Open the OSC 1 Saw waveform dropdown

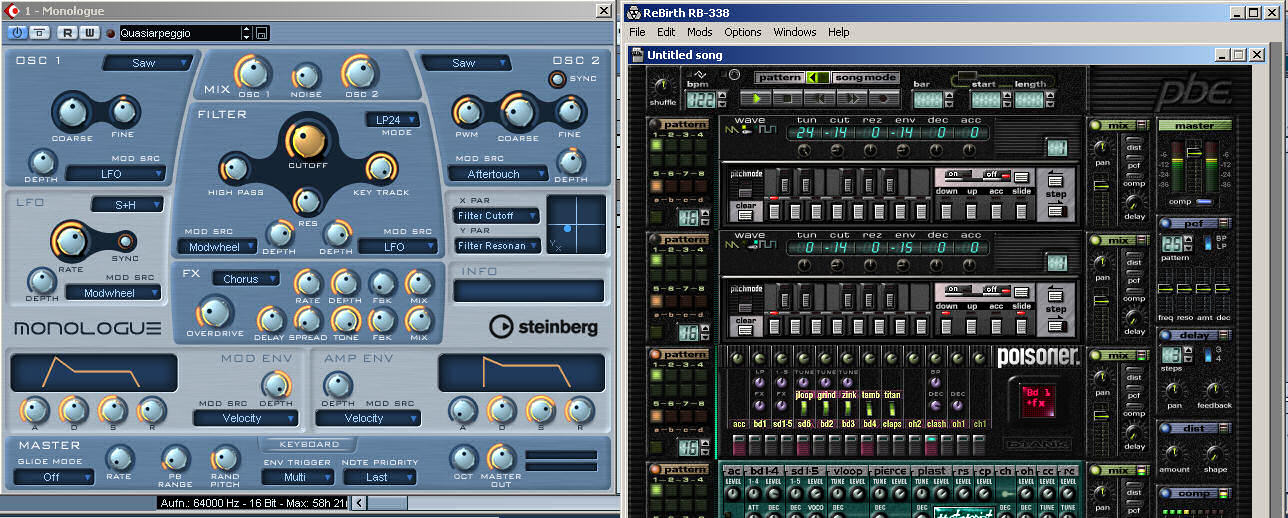click(x=147, y=63)
